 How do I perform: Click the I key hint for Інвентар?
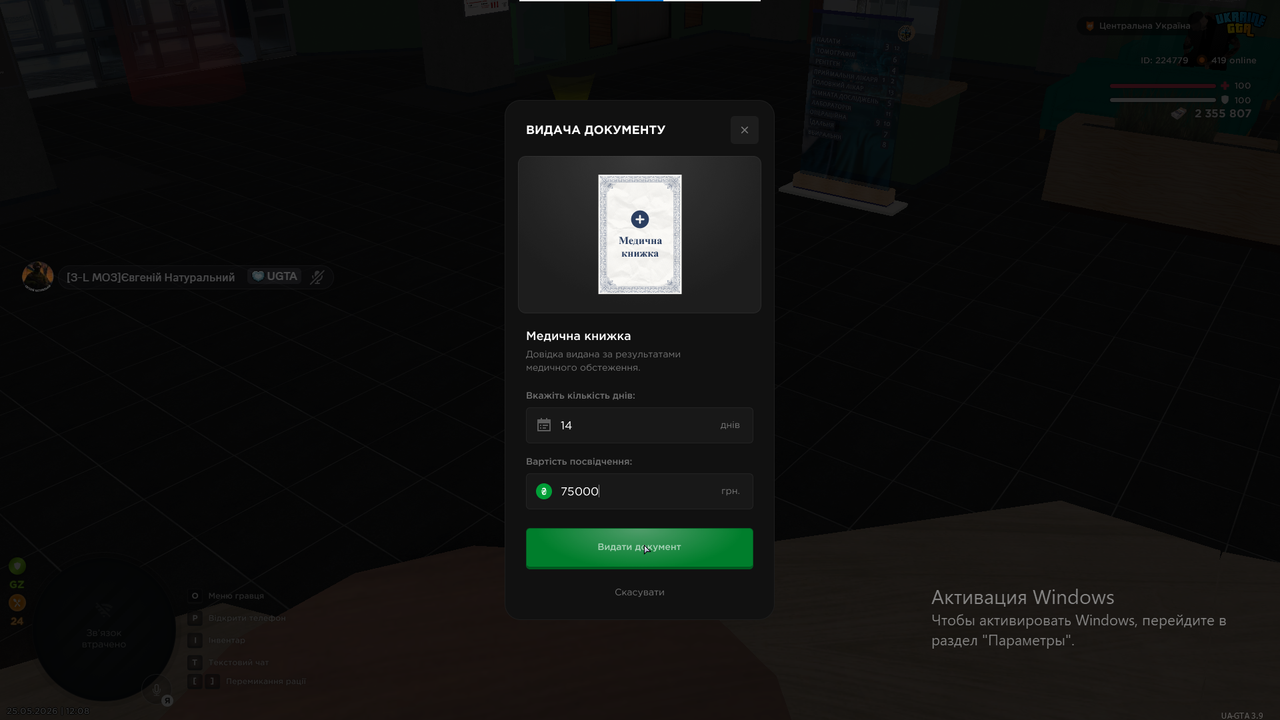pos(195,640)
